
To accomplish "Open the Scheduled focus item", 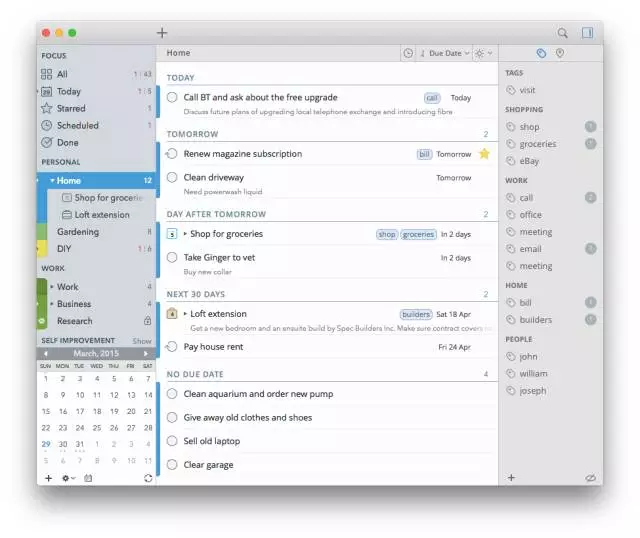I will coord(78,125).
